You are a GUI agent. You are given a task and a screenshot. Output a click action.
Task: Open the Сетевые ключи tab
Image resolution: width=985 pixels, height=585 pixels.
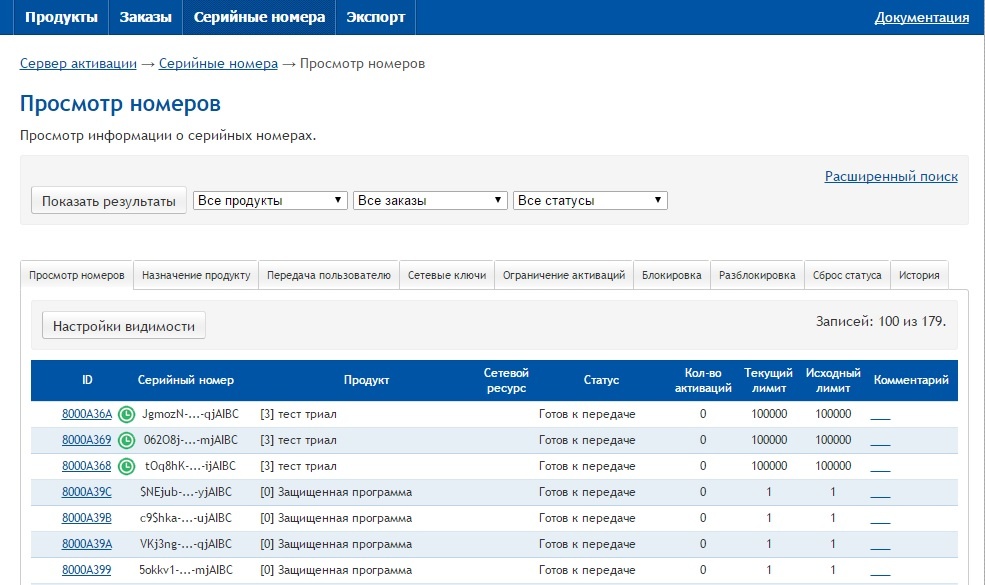(447, 276)
